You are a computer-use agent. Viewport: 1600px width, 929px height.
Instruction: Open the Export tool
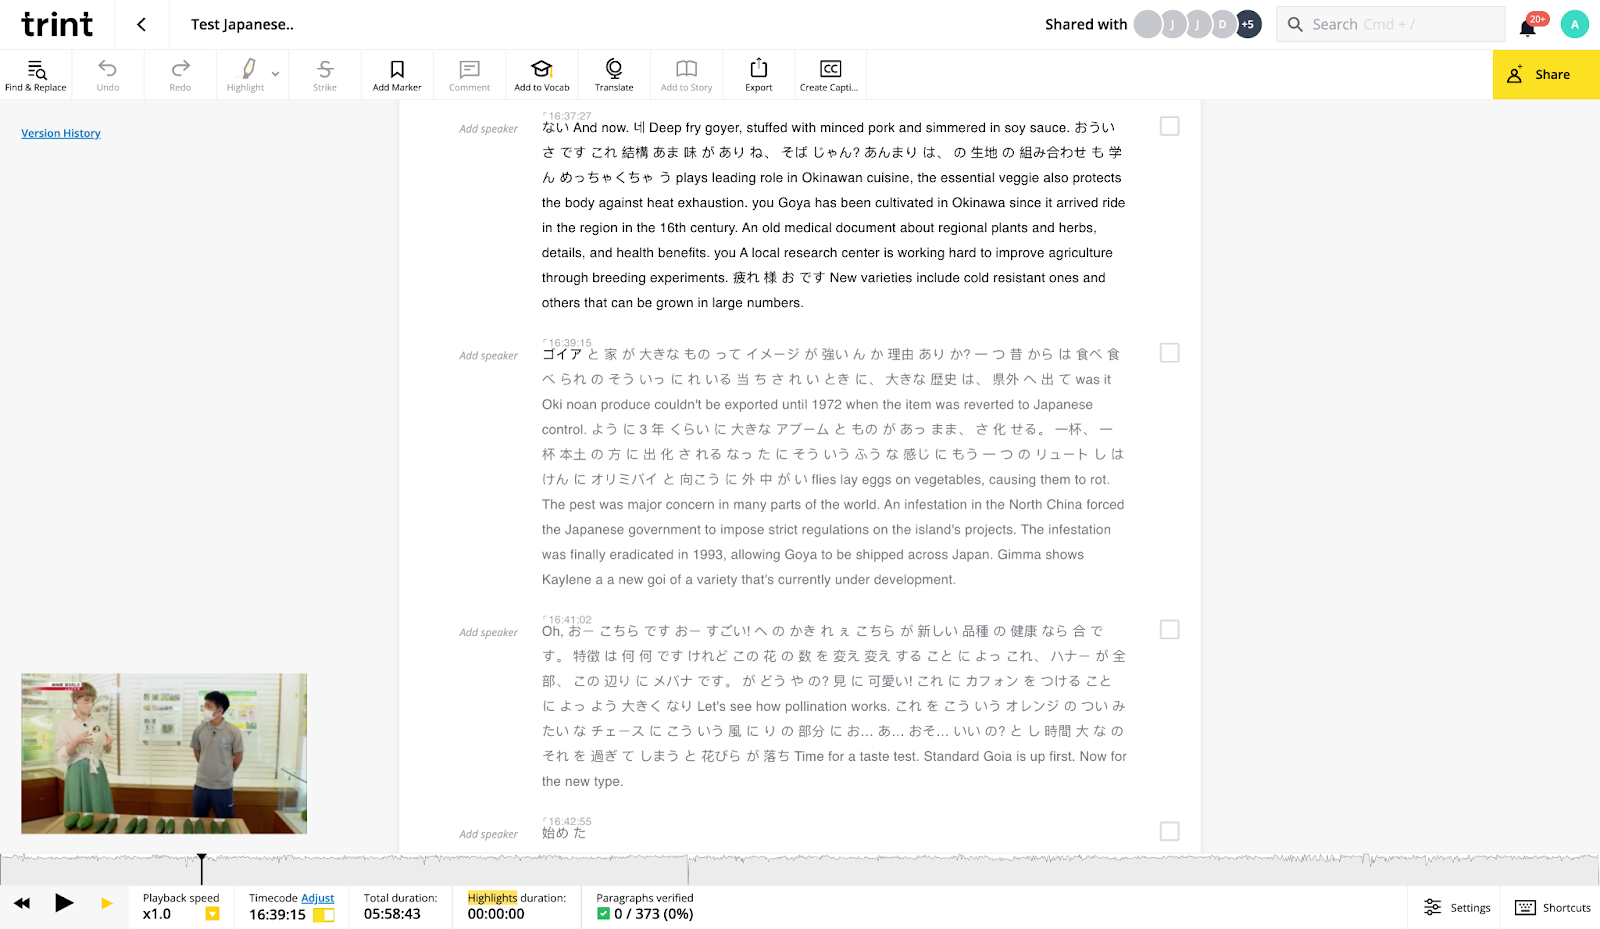(759, 74)
